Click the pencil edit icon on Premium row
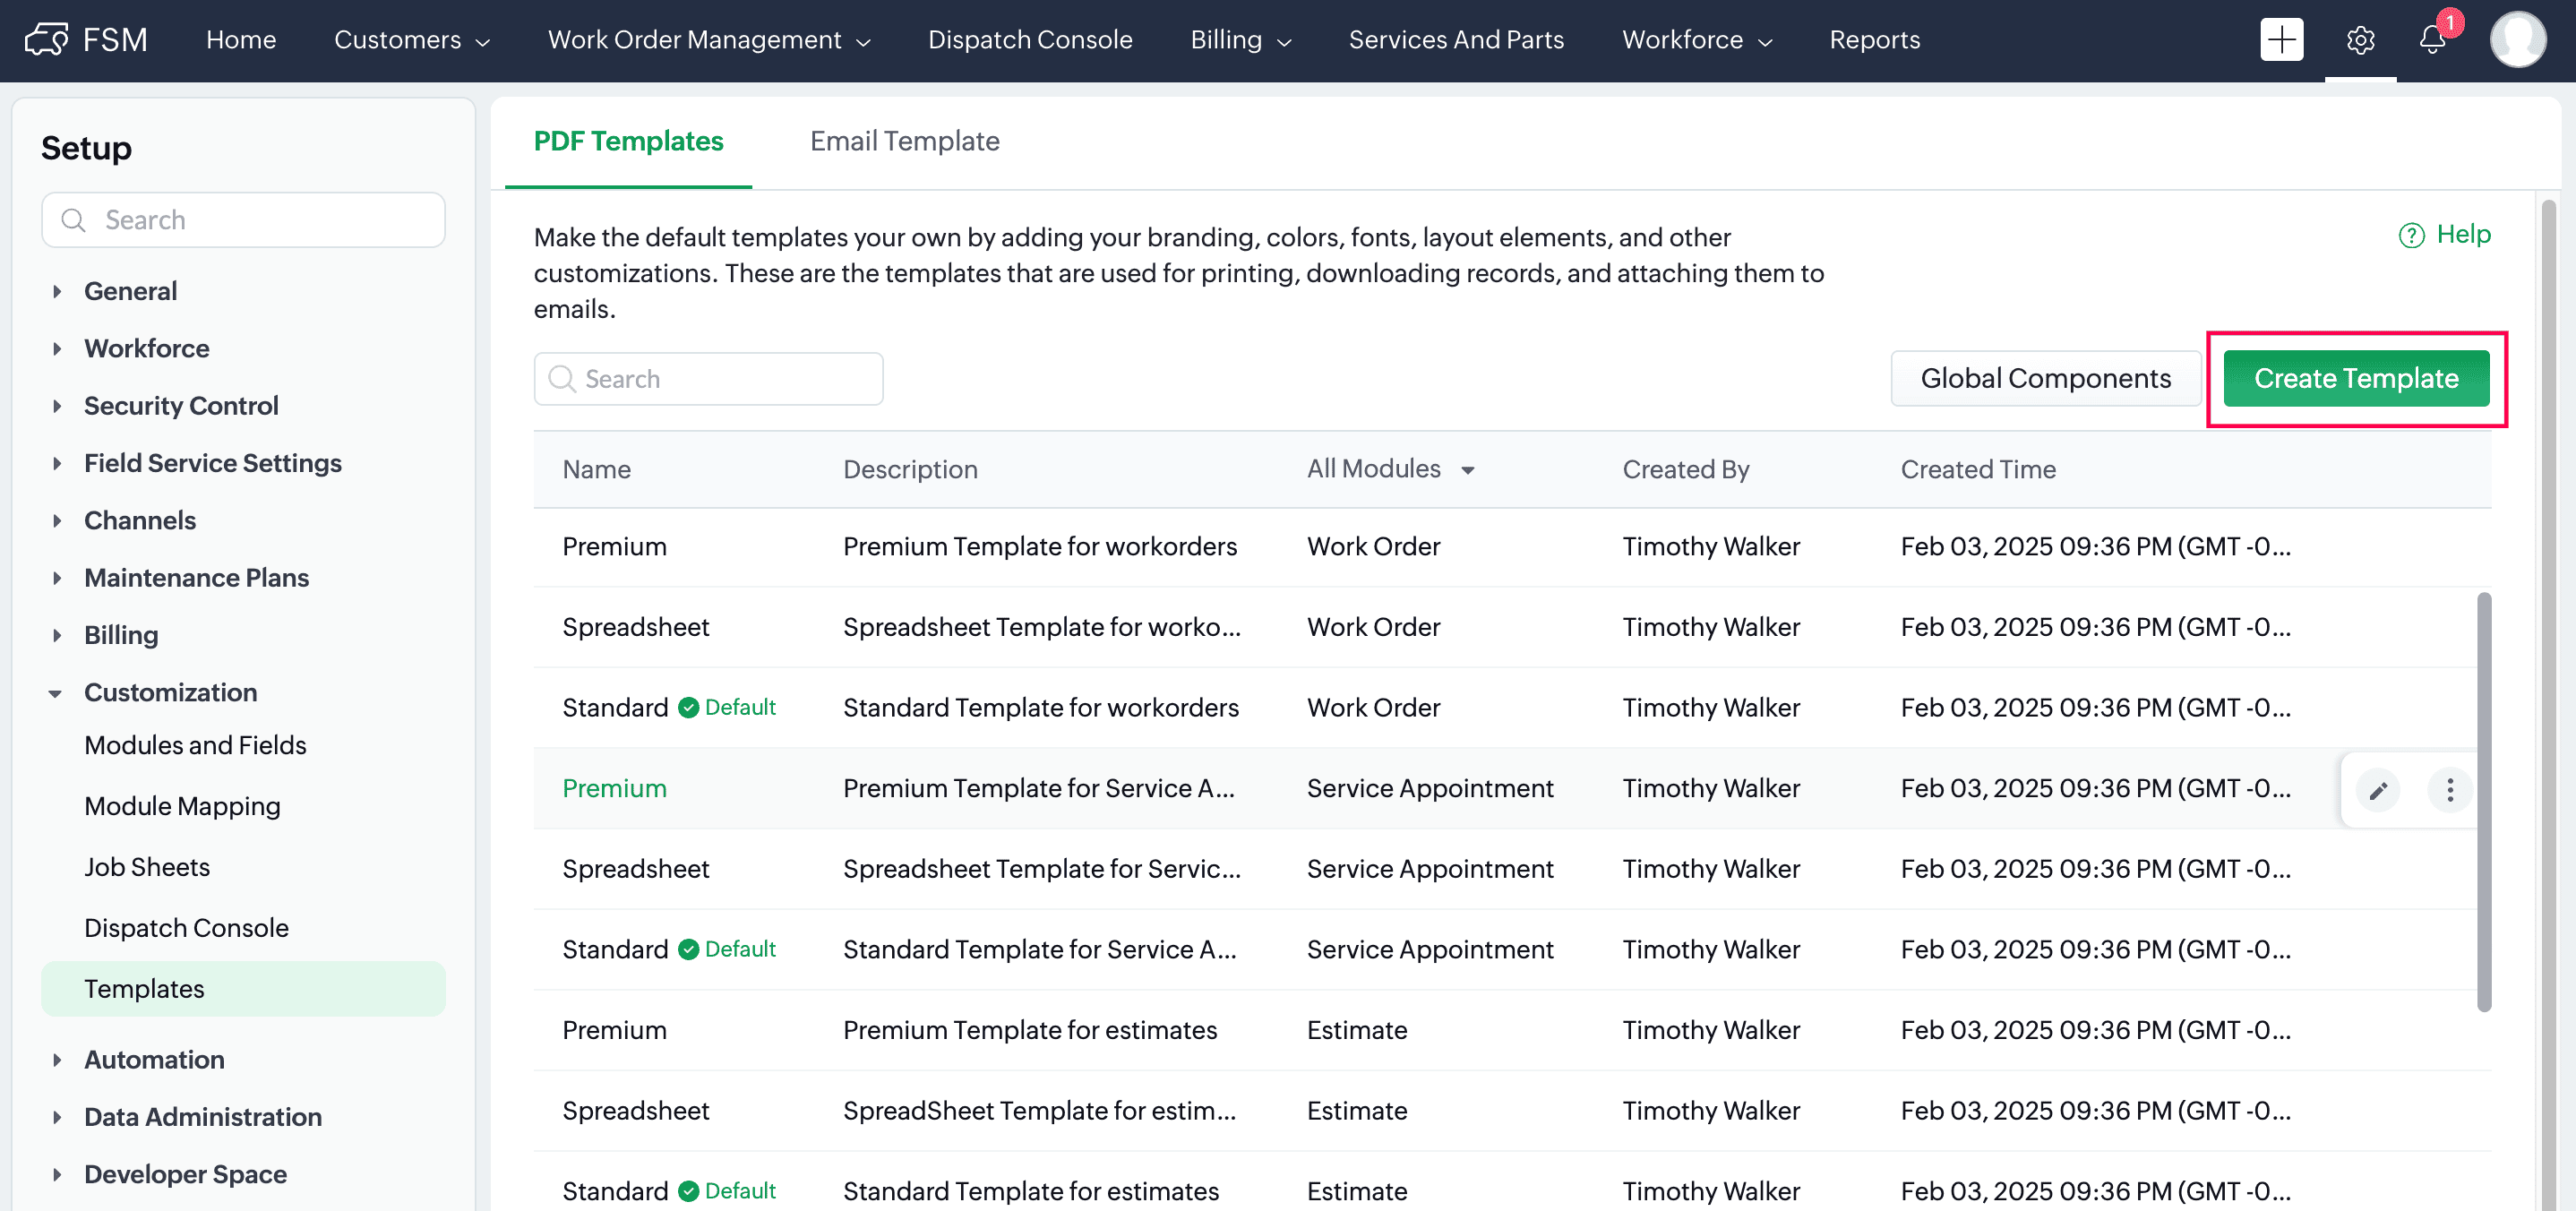 (2378, 790)
